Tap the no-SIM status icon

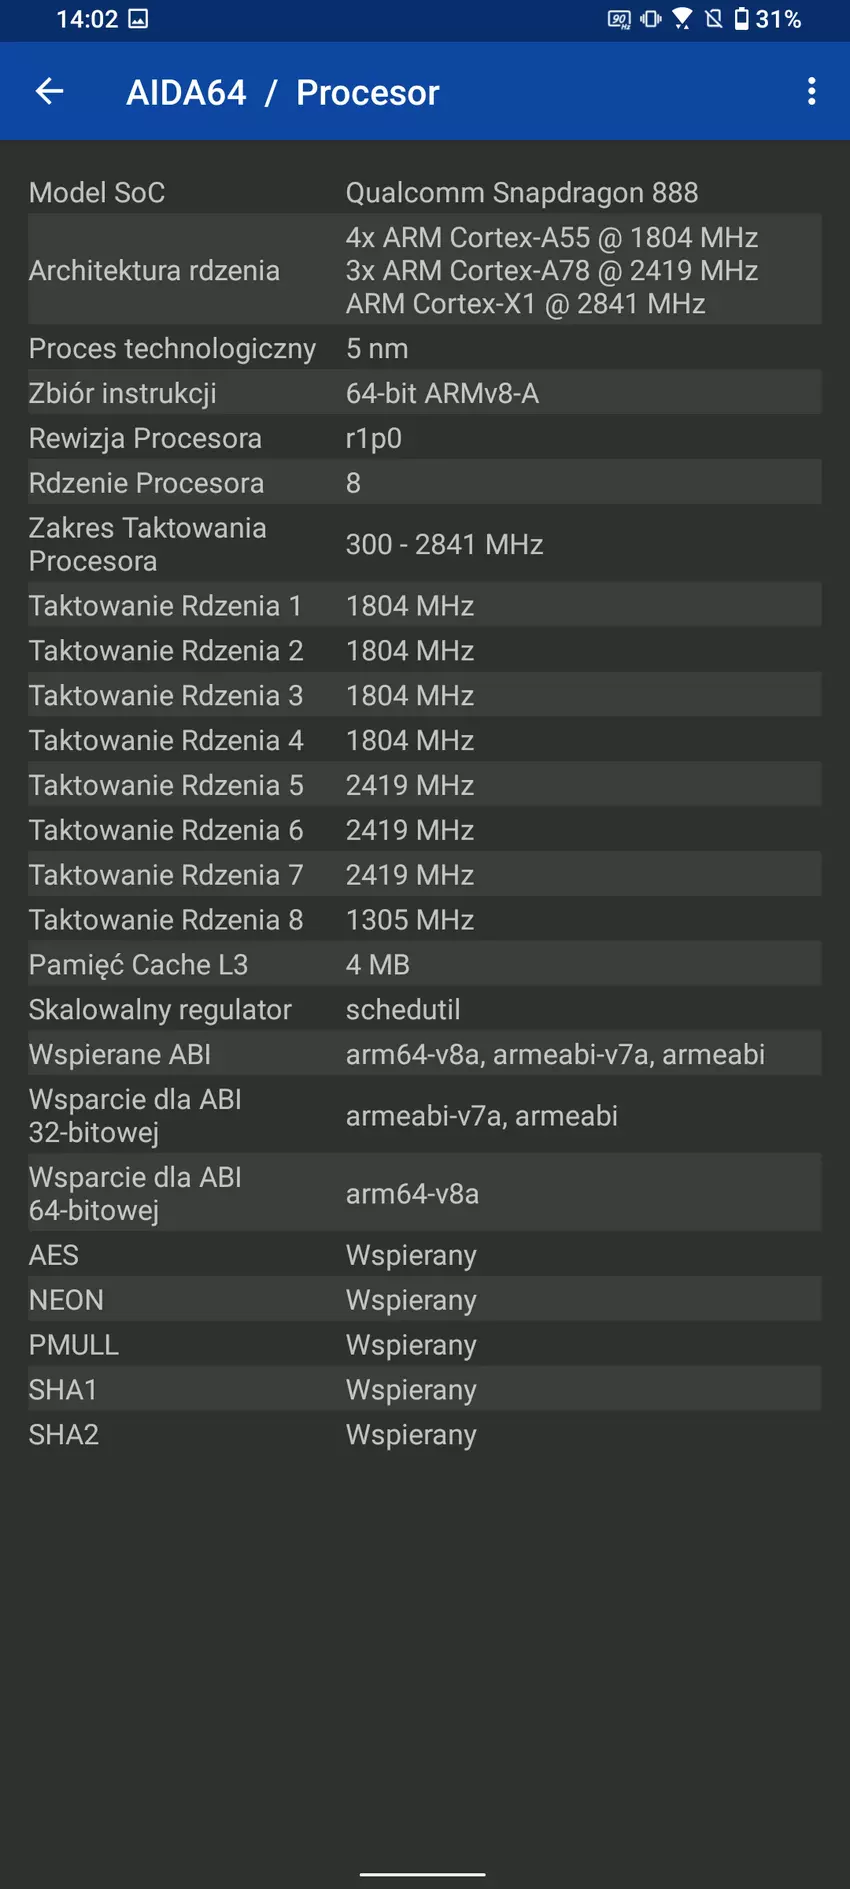(714, 19)
